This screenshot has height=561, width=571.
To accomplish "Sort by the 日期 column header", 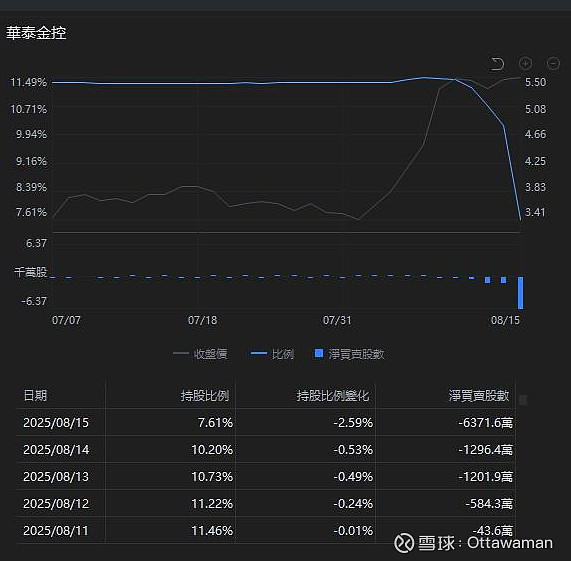I will (35, 395).
